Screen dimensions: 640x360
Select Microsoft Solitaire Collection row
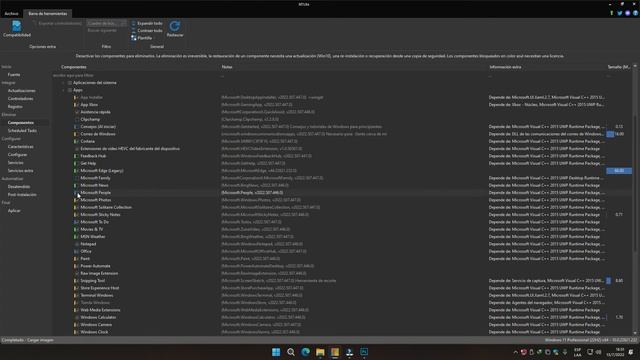click(343, 207)
